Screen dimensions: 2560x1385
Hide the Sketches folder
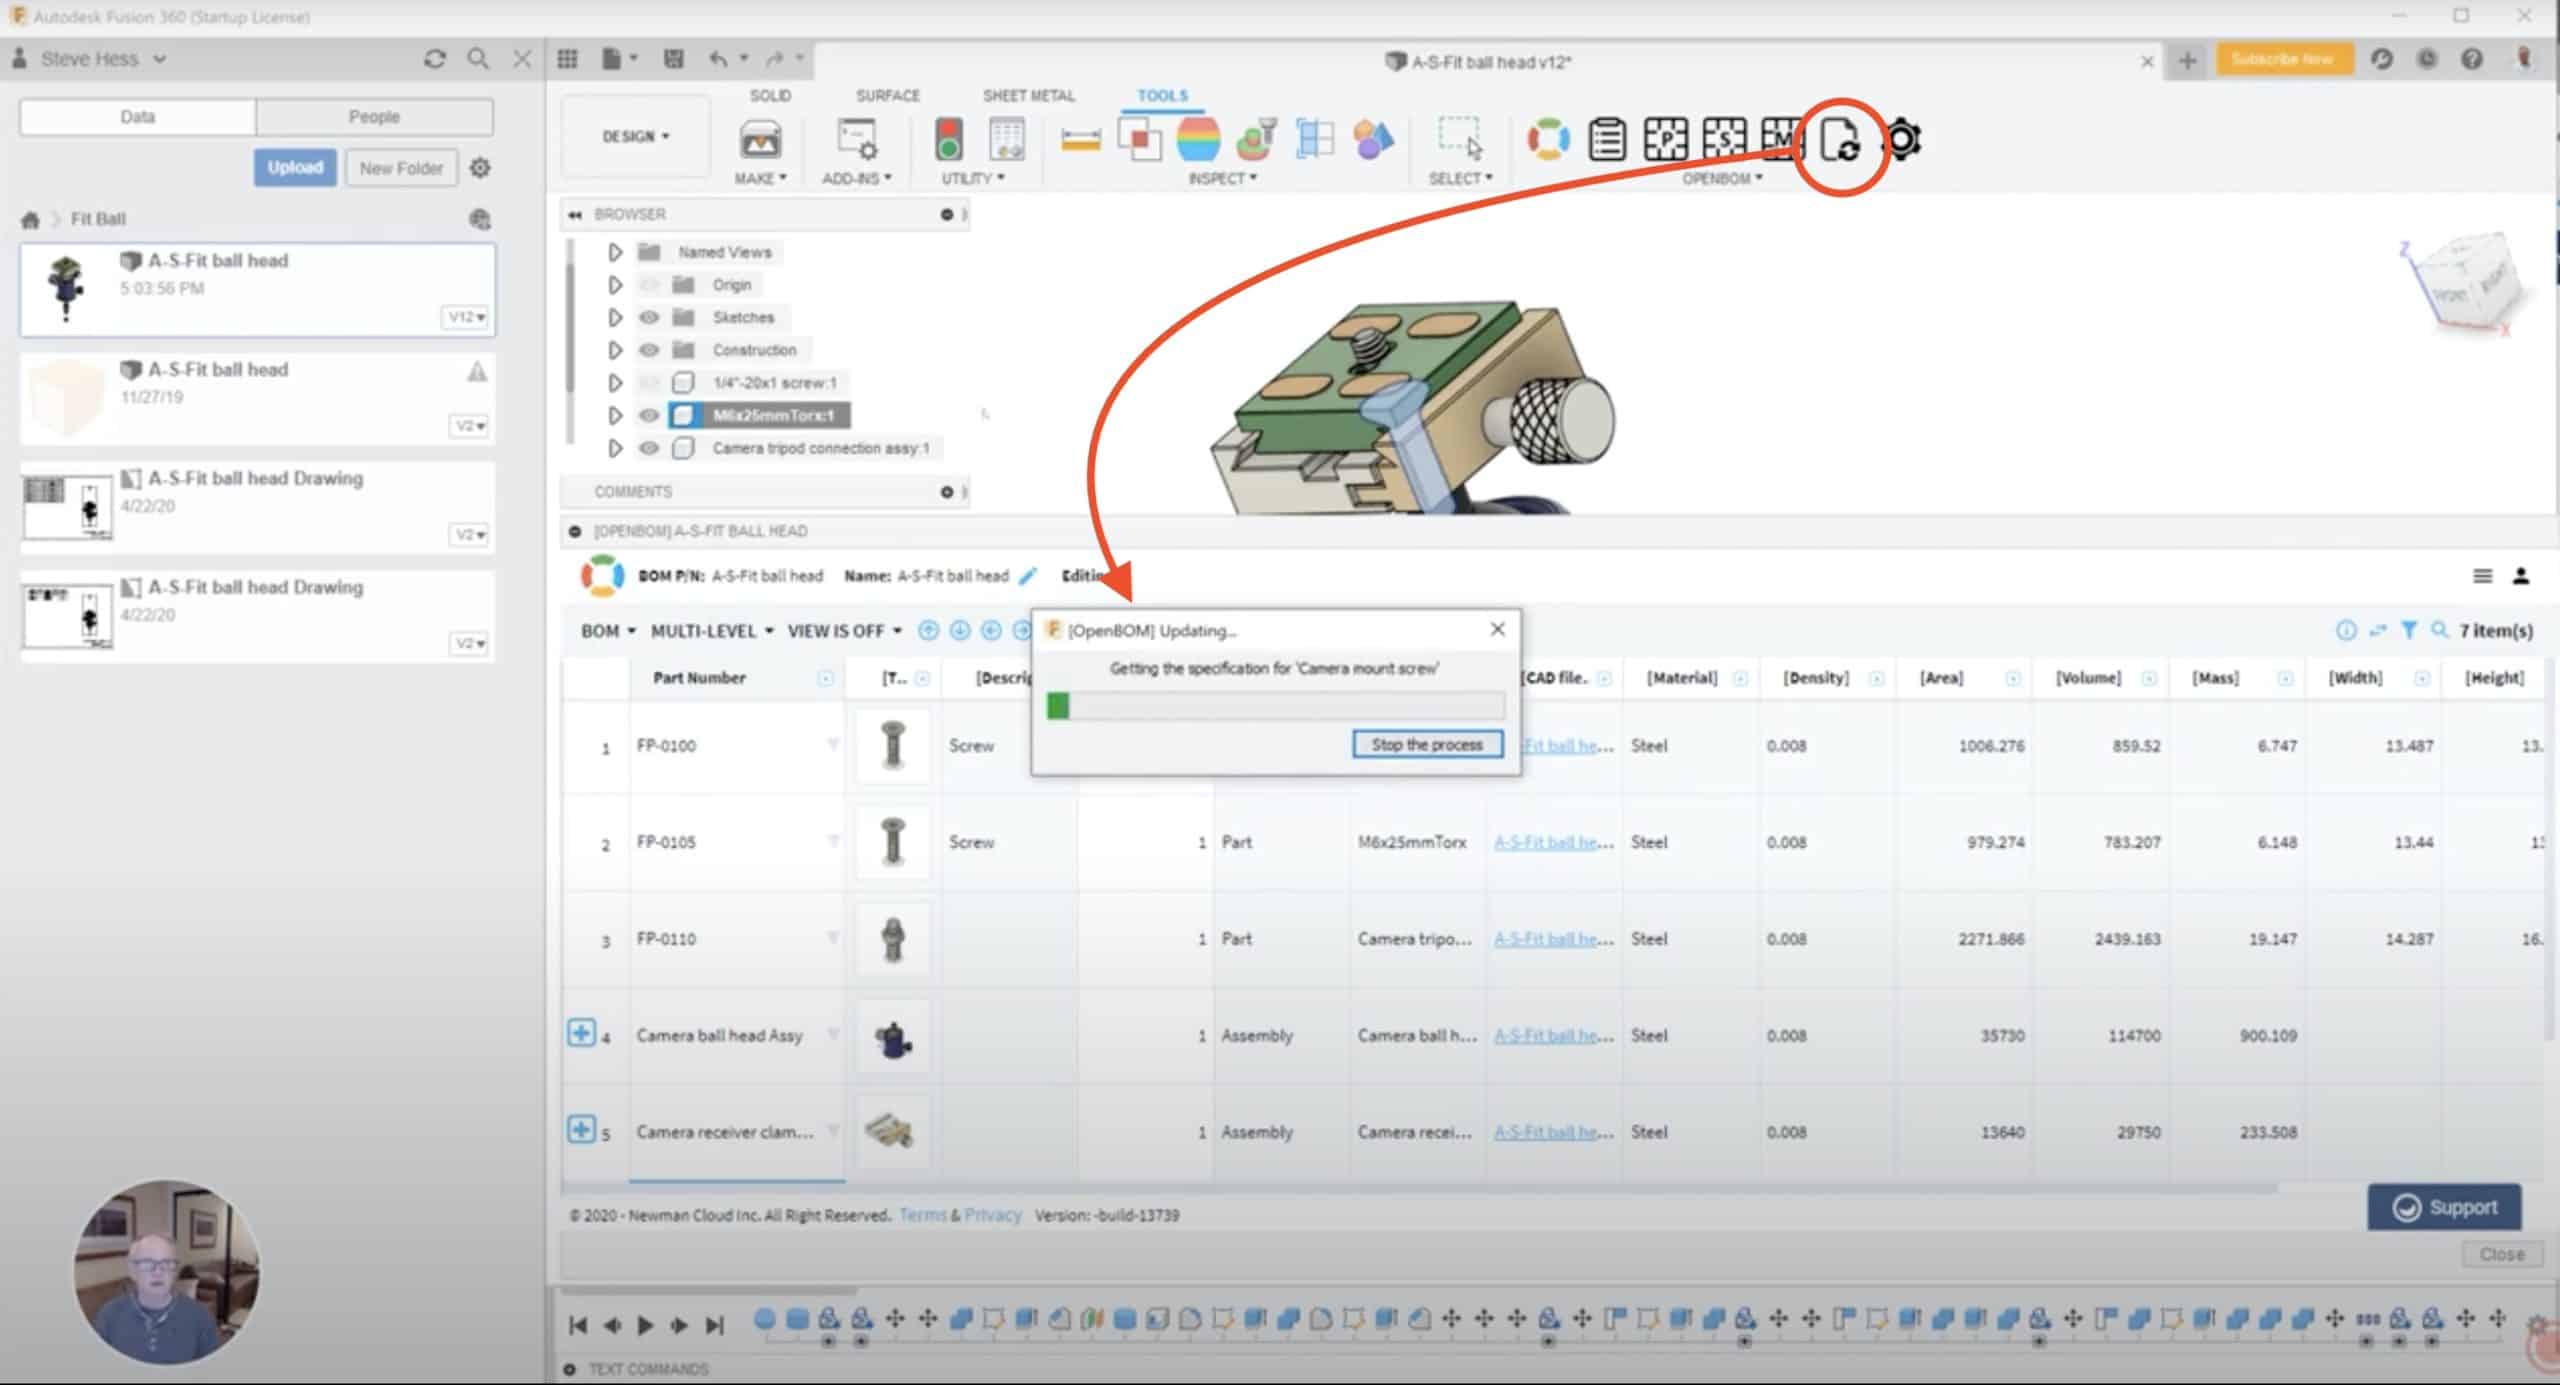(x=649, y=318)
